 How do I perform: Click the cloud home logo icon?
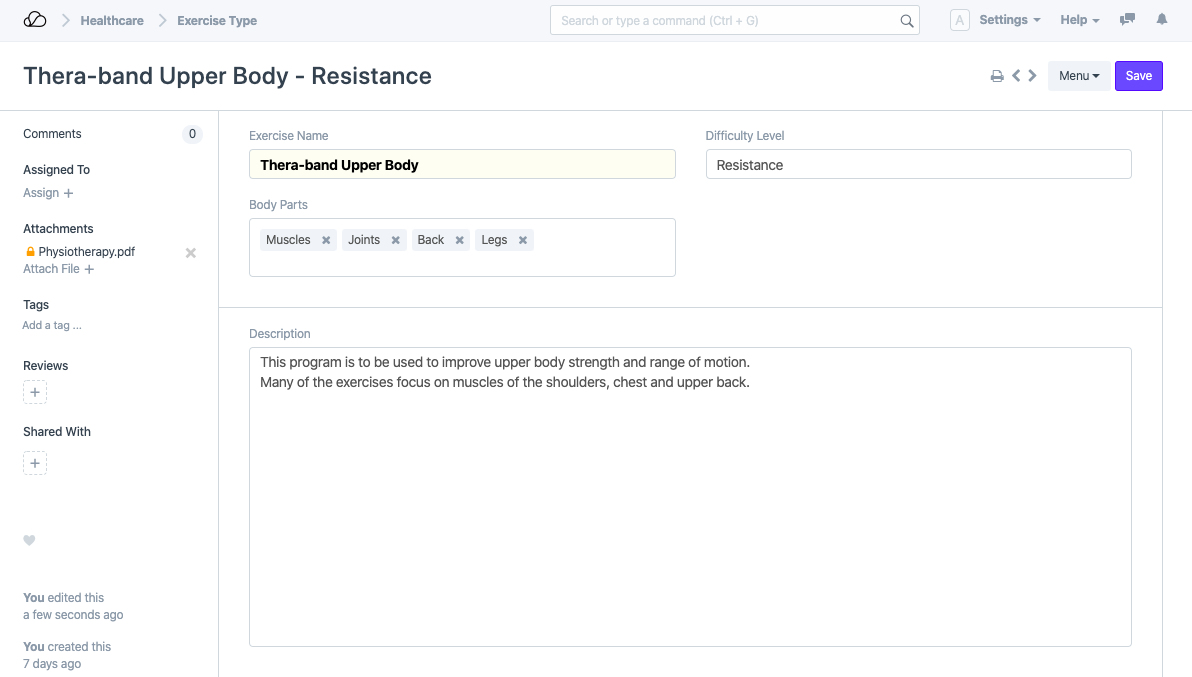(x=35, y=20)
